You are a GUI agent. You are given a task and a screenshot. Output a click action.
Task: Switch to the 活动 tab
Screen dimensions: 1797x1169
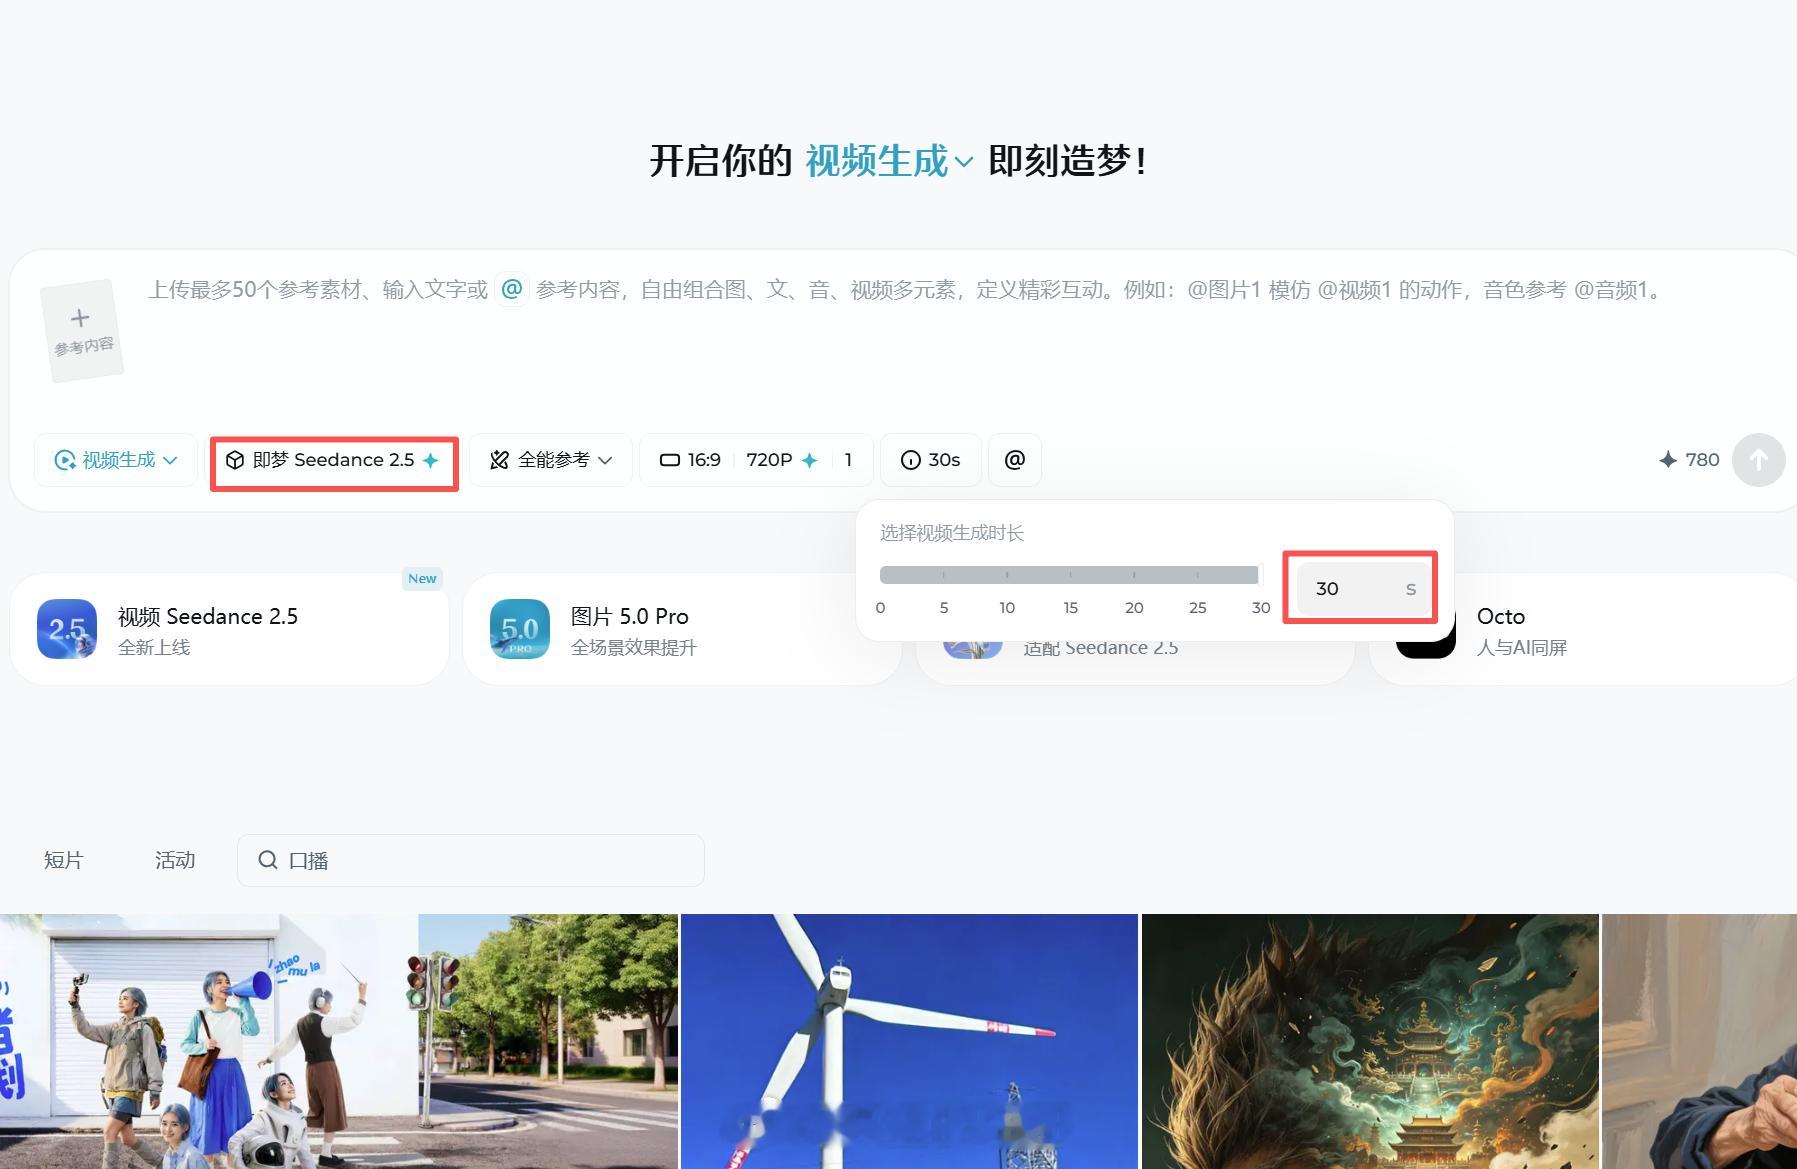pyautogui.click(x=175, y=860)
